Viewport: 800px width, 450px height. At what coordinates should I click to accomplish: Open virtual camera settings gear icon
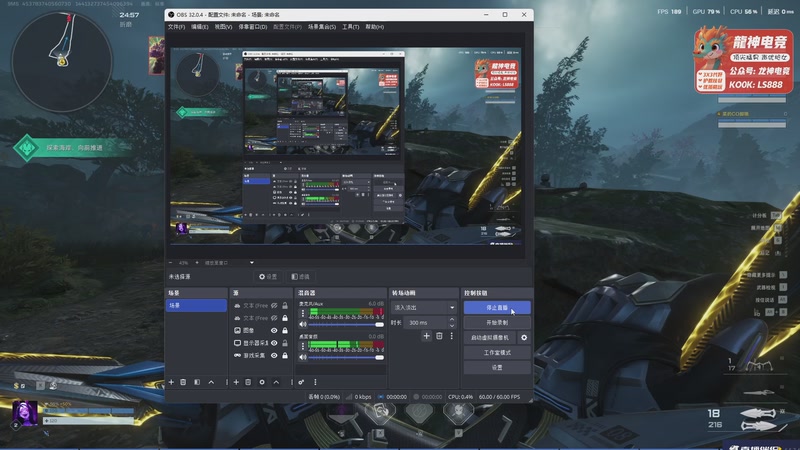(524, 337)
